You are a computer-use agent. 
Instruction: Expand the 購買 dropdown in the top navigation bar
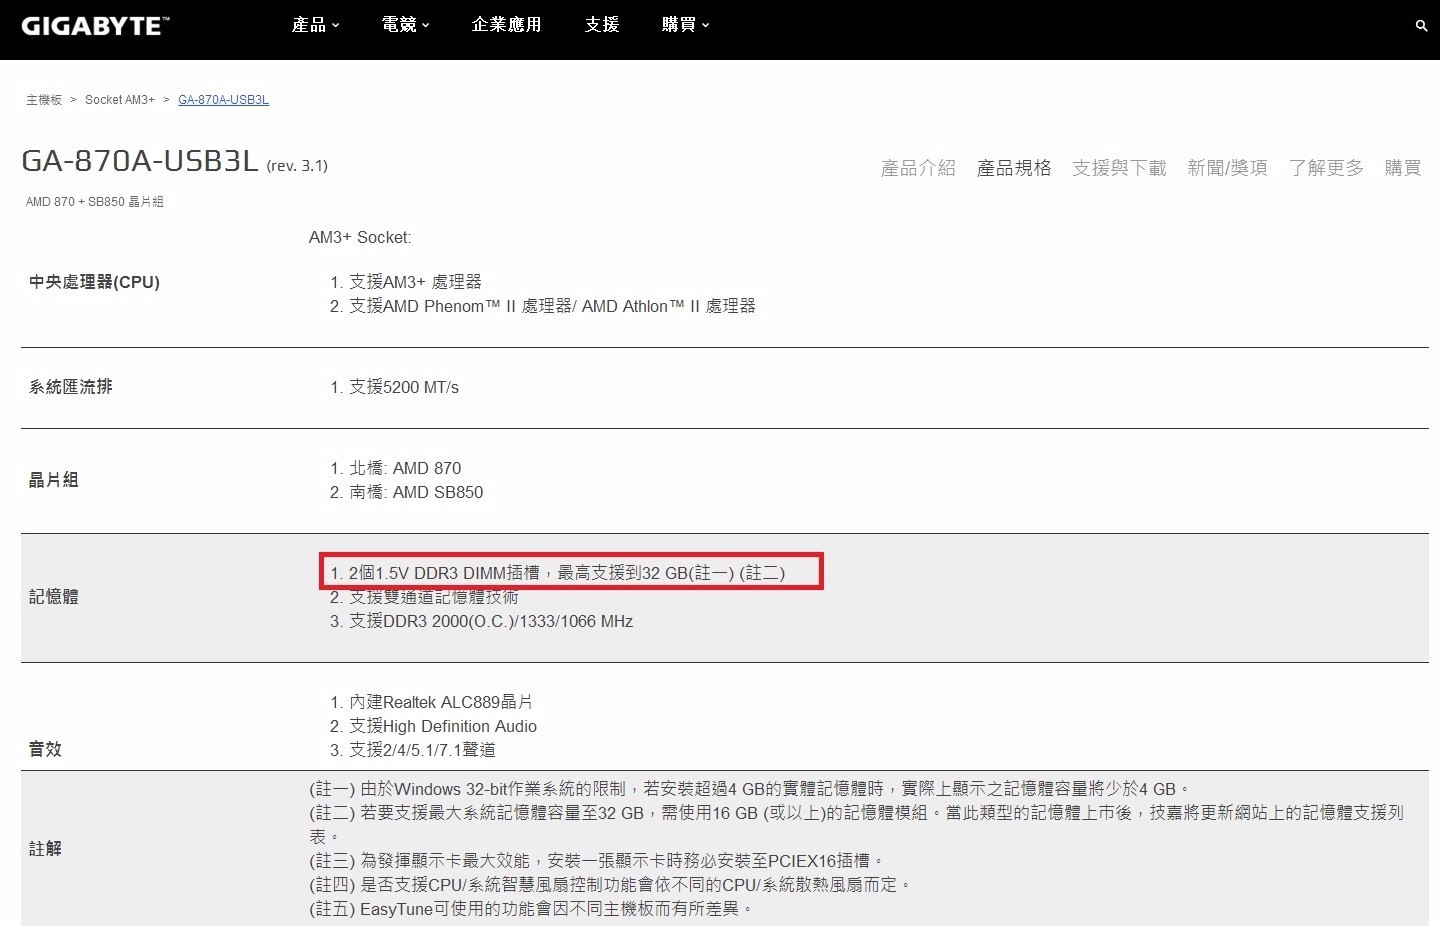[685, 25]
